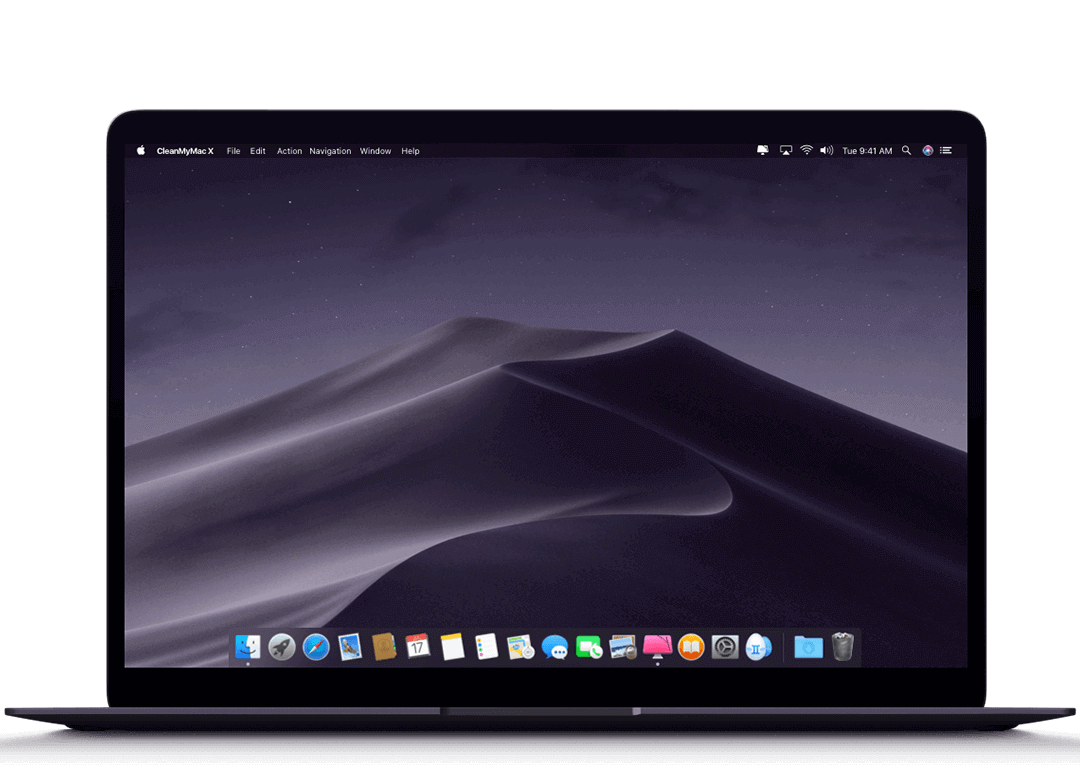Open the Navigation menu
The image size is (1080, 768).
click(330, 151)
